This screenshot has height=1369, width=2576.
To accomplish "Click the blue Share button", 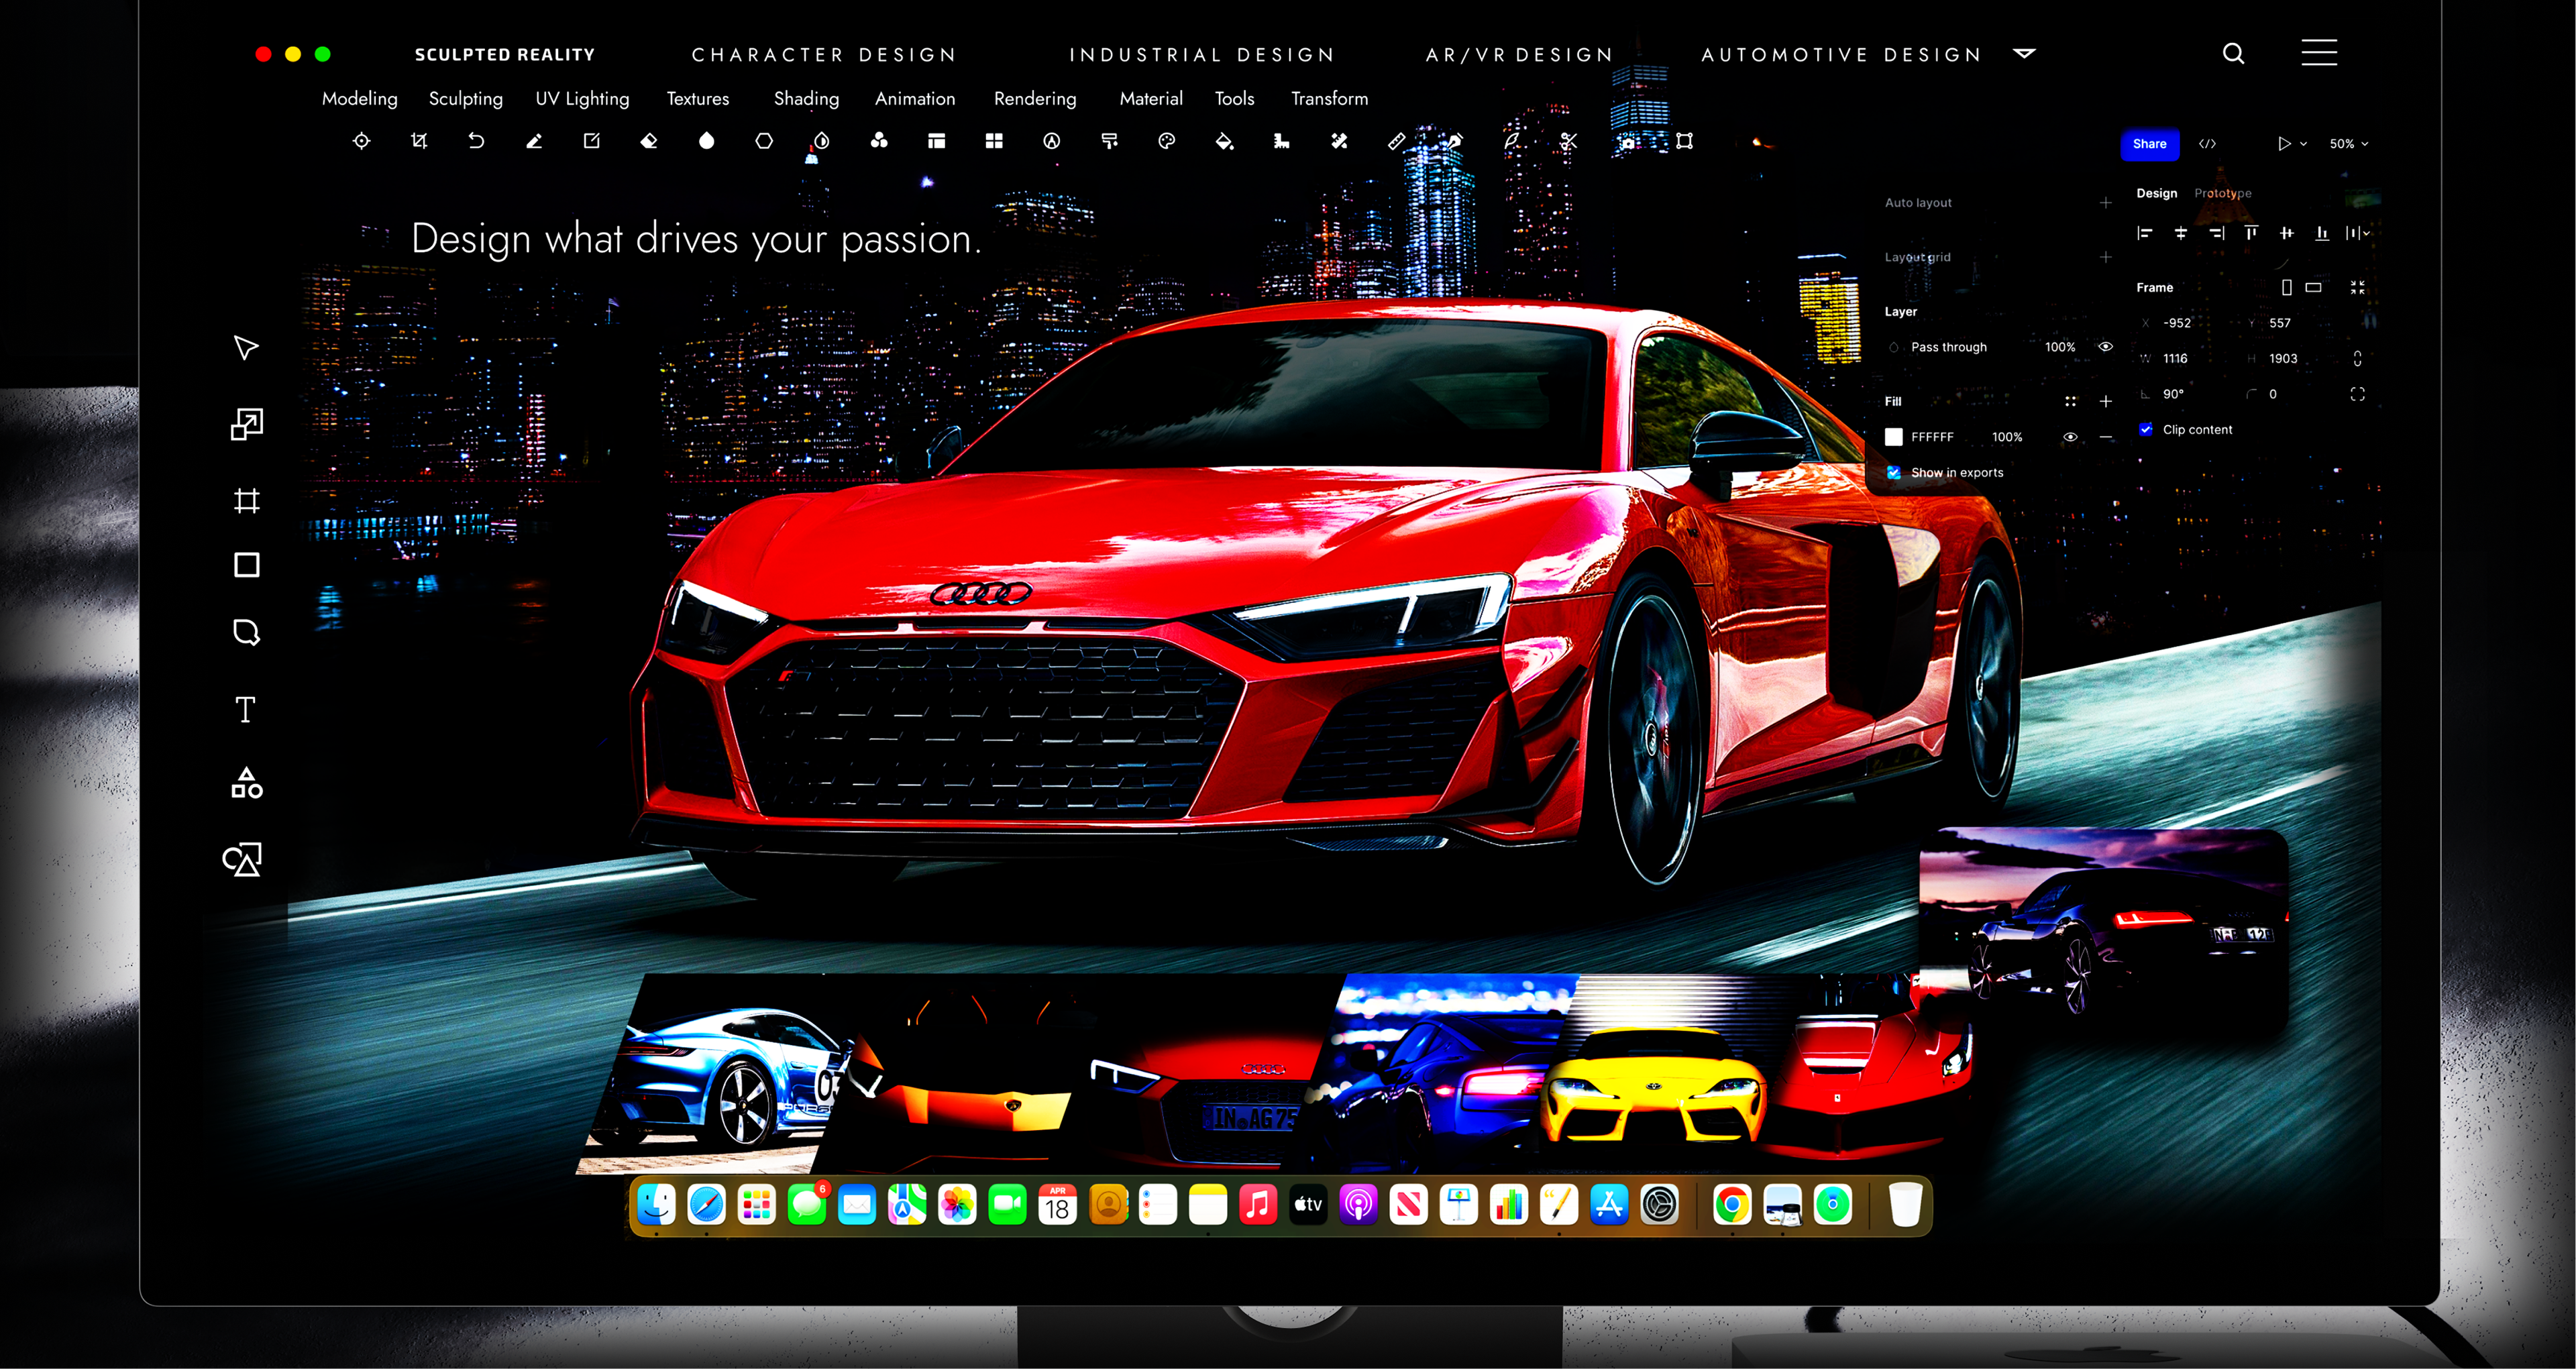I will (2149, 144).
